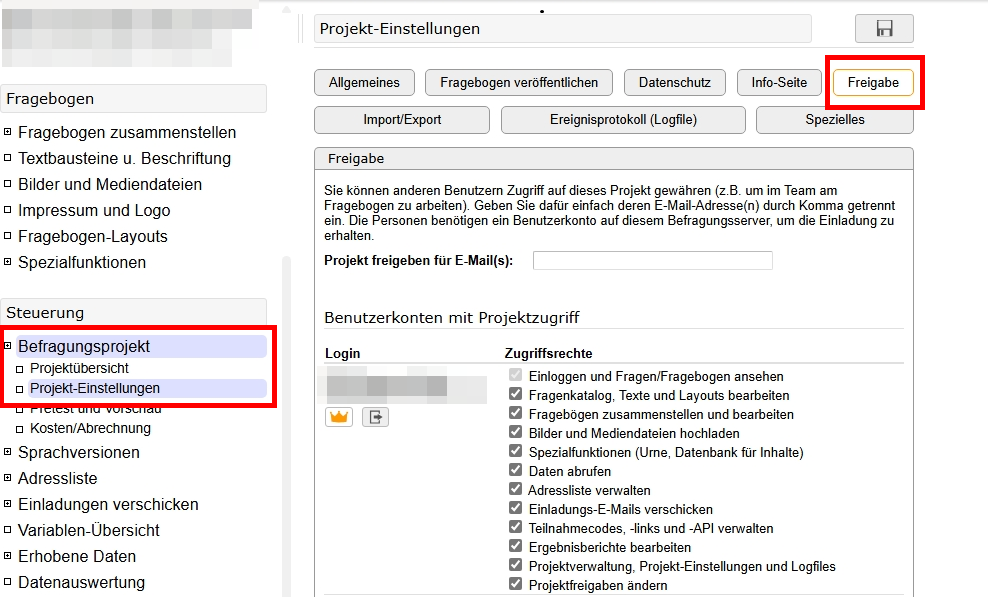Image resolution: width=988 pixels, height=597 pixels.
Task: Switch to the Freigabe tab
Action: (x=873, y=82)
